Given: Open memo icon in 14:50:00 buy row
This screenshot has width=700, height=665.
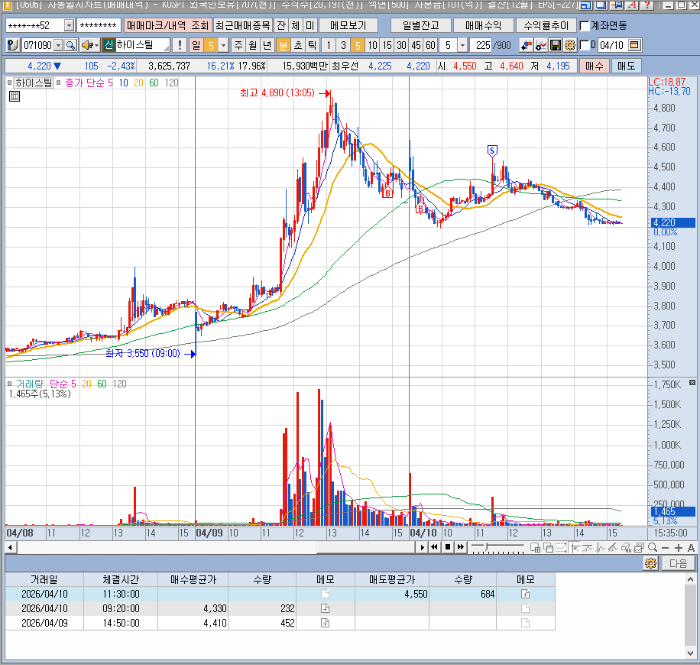Looking at the screenshot, I should click(325, 623).
